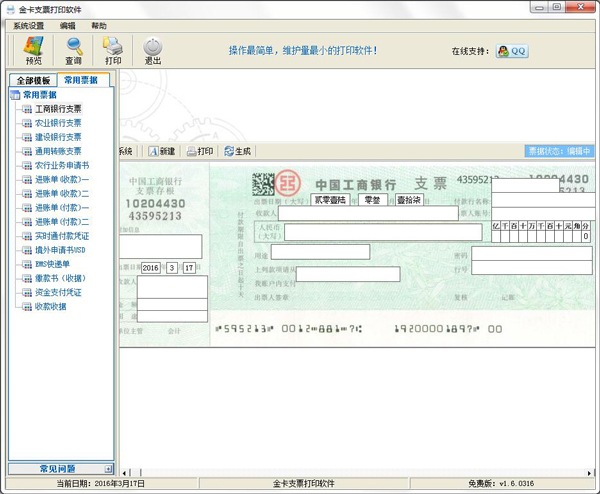The width and height of the screenshot is (600, 494).
Task: Click the 打印 button in ticket toolbar
Action: tap(200, 151)
